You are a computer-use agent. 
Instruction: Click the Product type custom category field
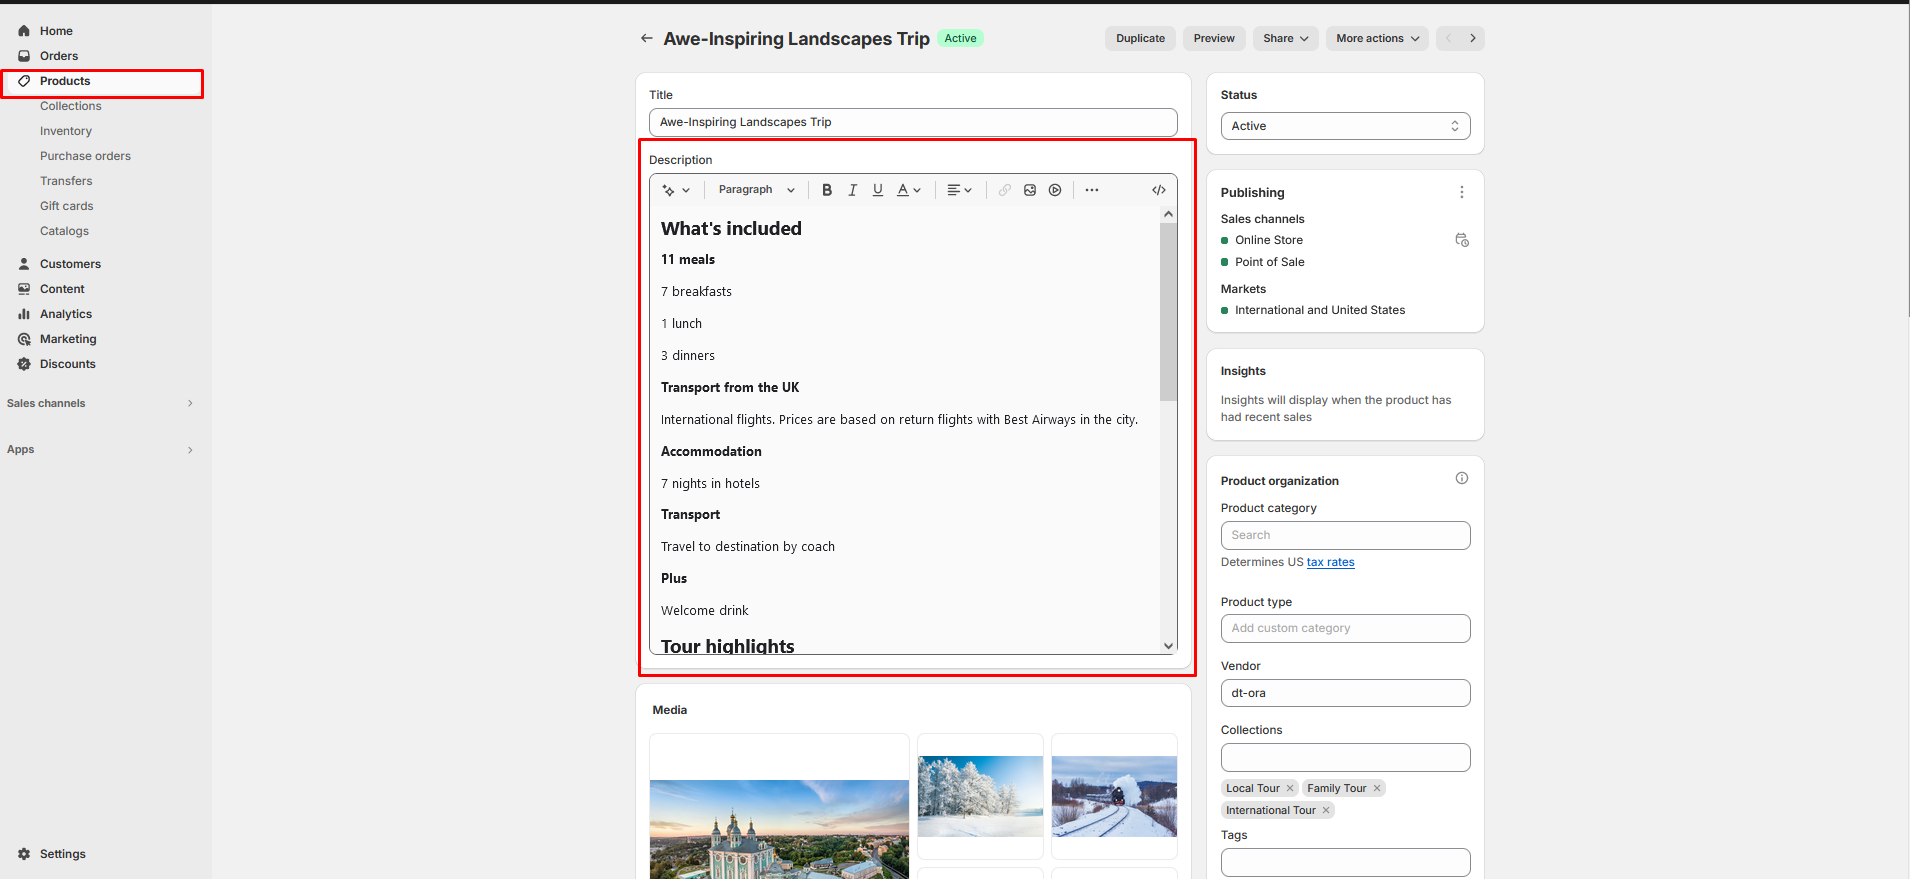point(1345,628)
